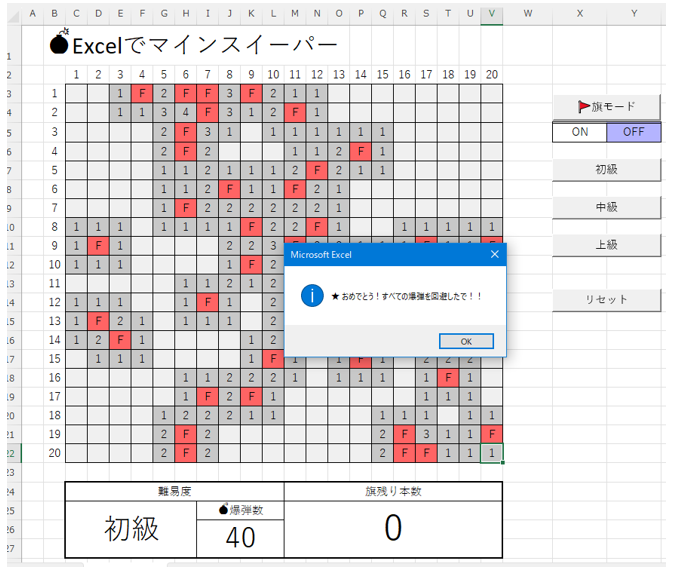The image size is (673, 570).
Task: Select column header X
Action: click(579, 14)
